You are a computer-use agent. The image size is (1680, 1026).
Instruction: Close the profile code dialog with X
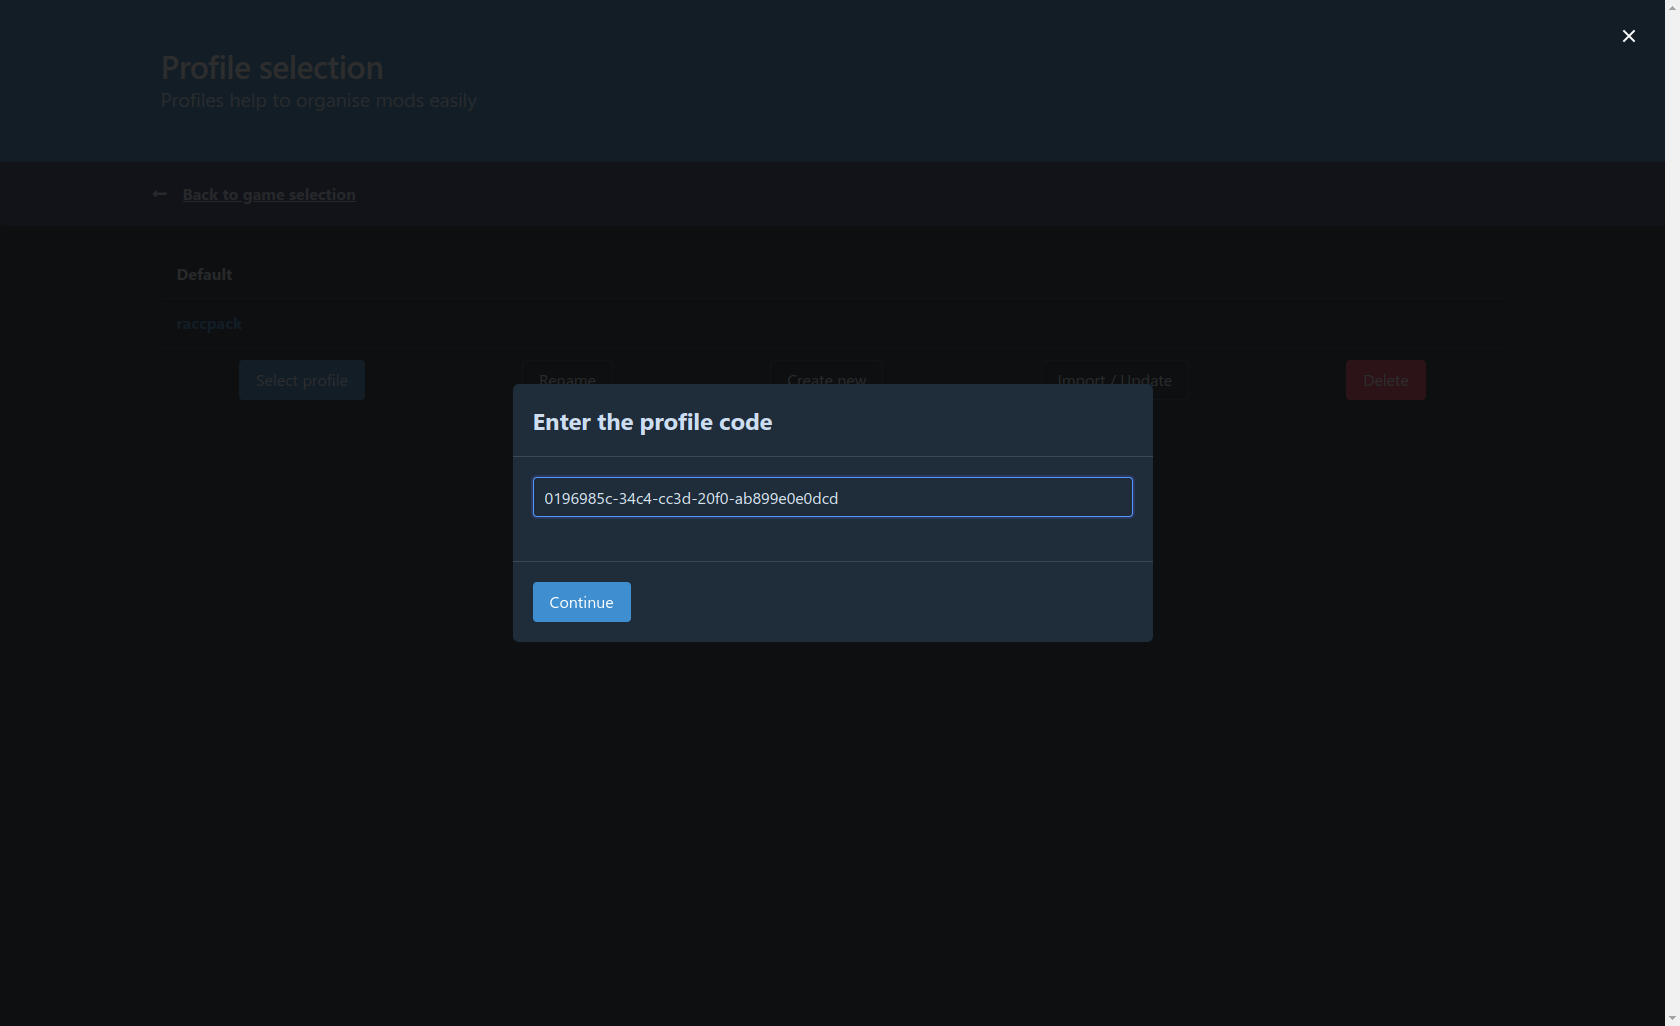coord(1628,36)
